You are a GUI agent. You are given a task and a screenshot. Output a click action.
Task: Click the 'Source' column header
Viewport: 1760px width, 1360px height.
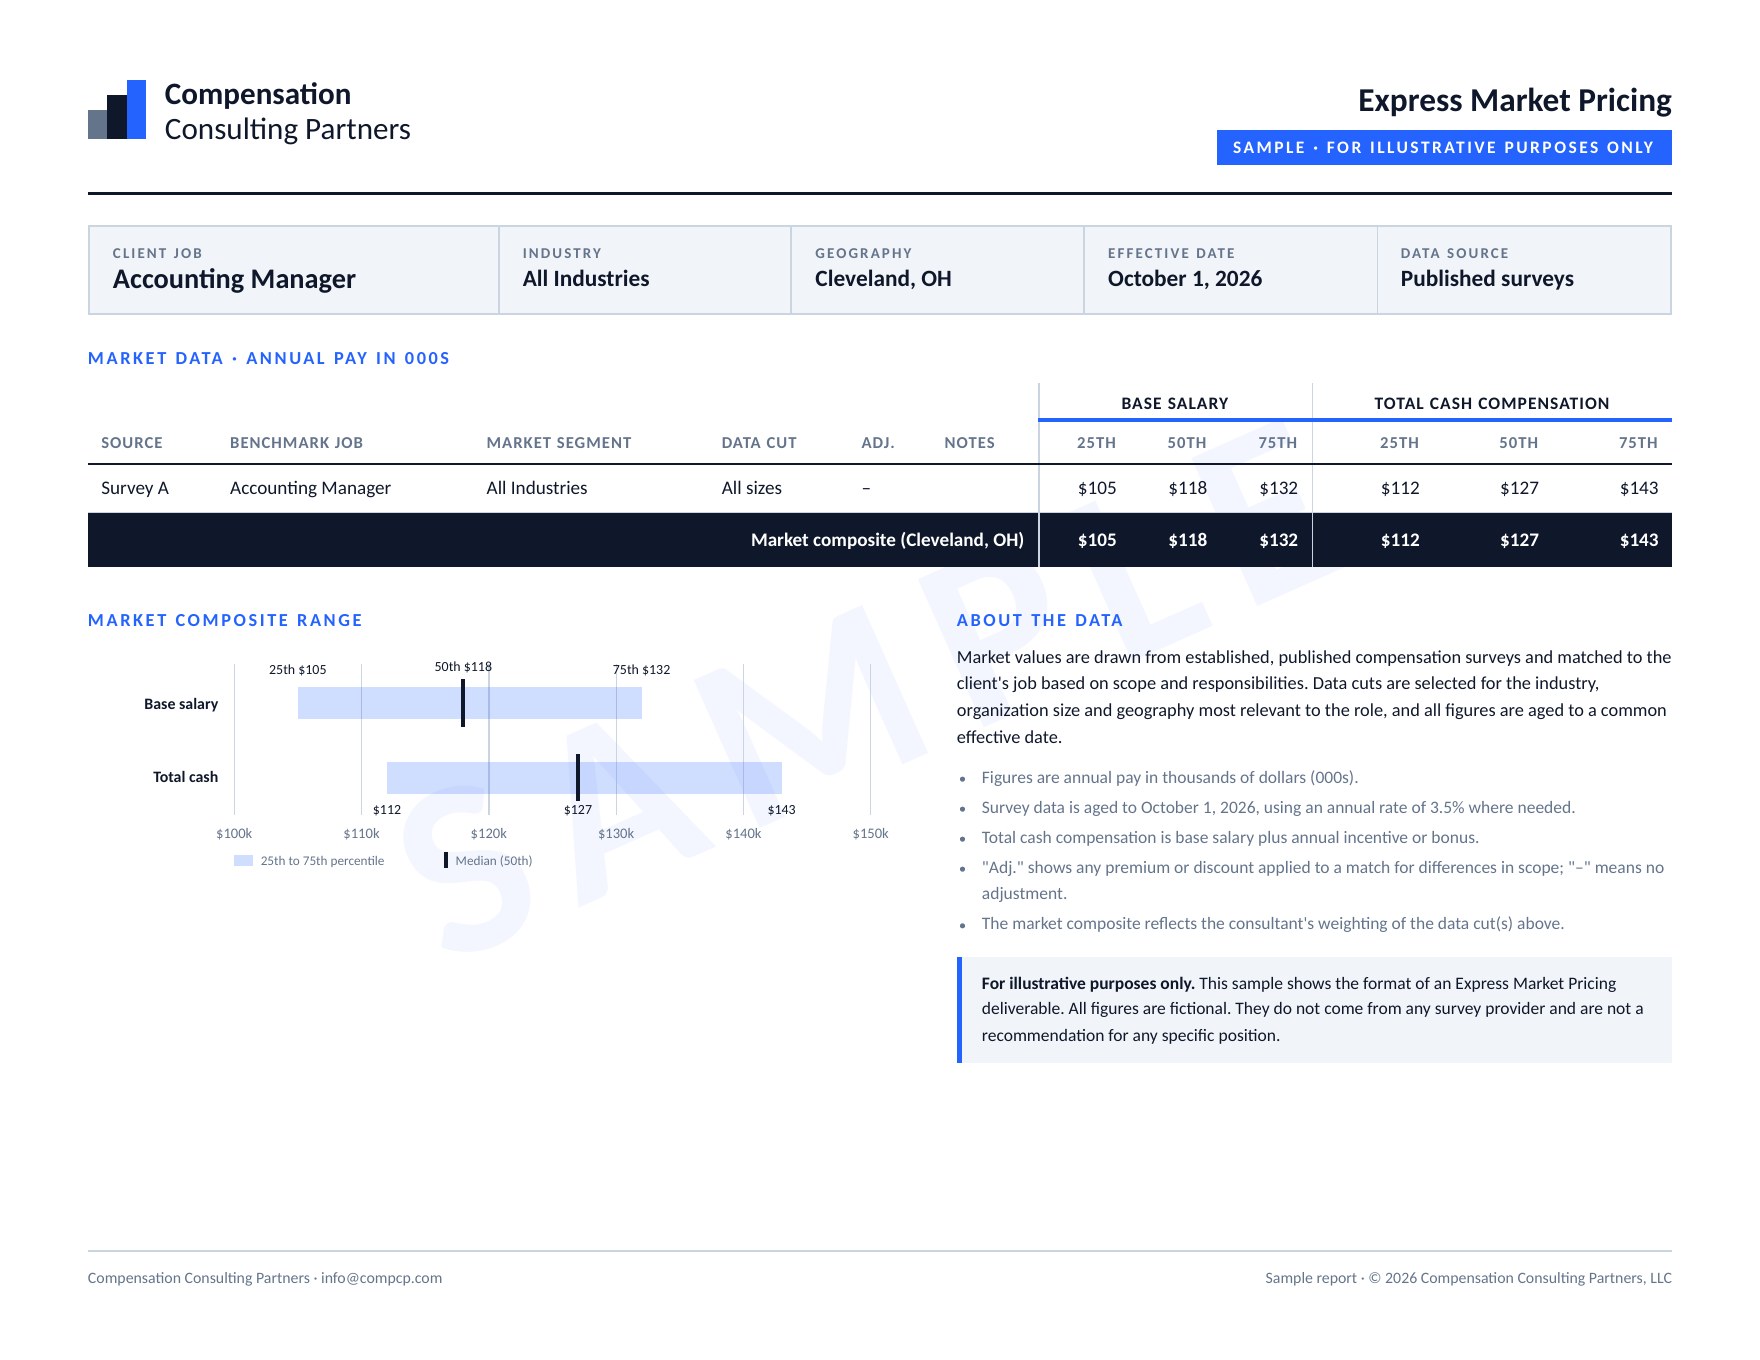[x=132, y=443]
